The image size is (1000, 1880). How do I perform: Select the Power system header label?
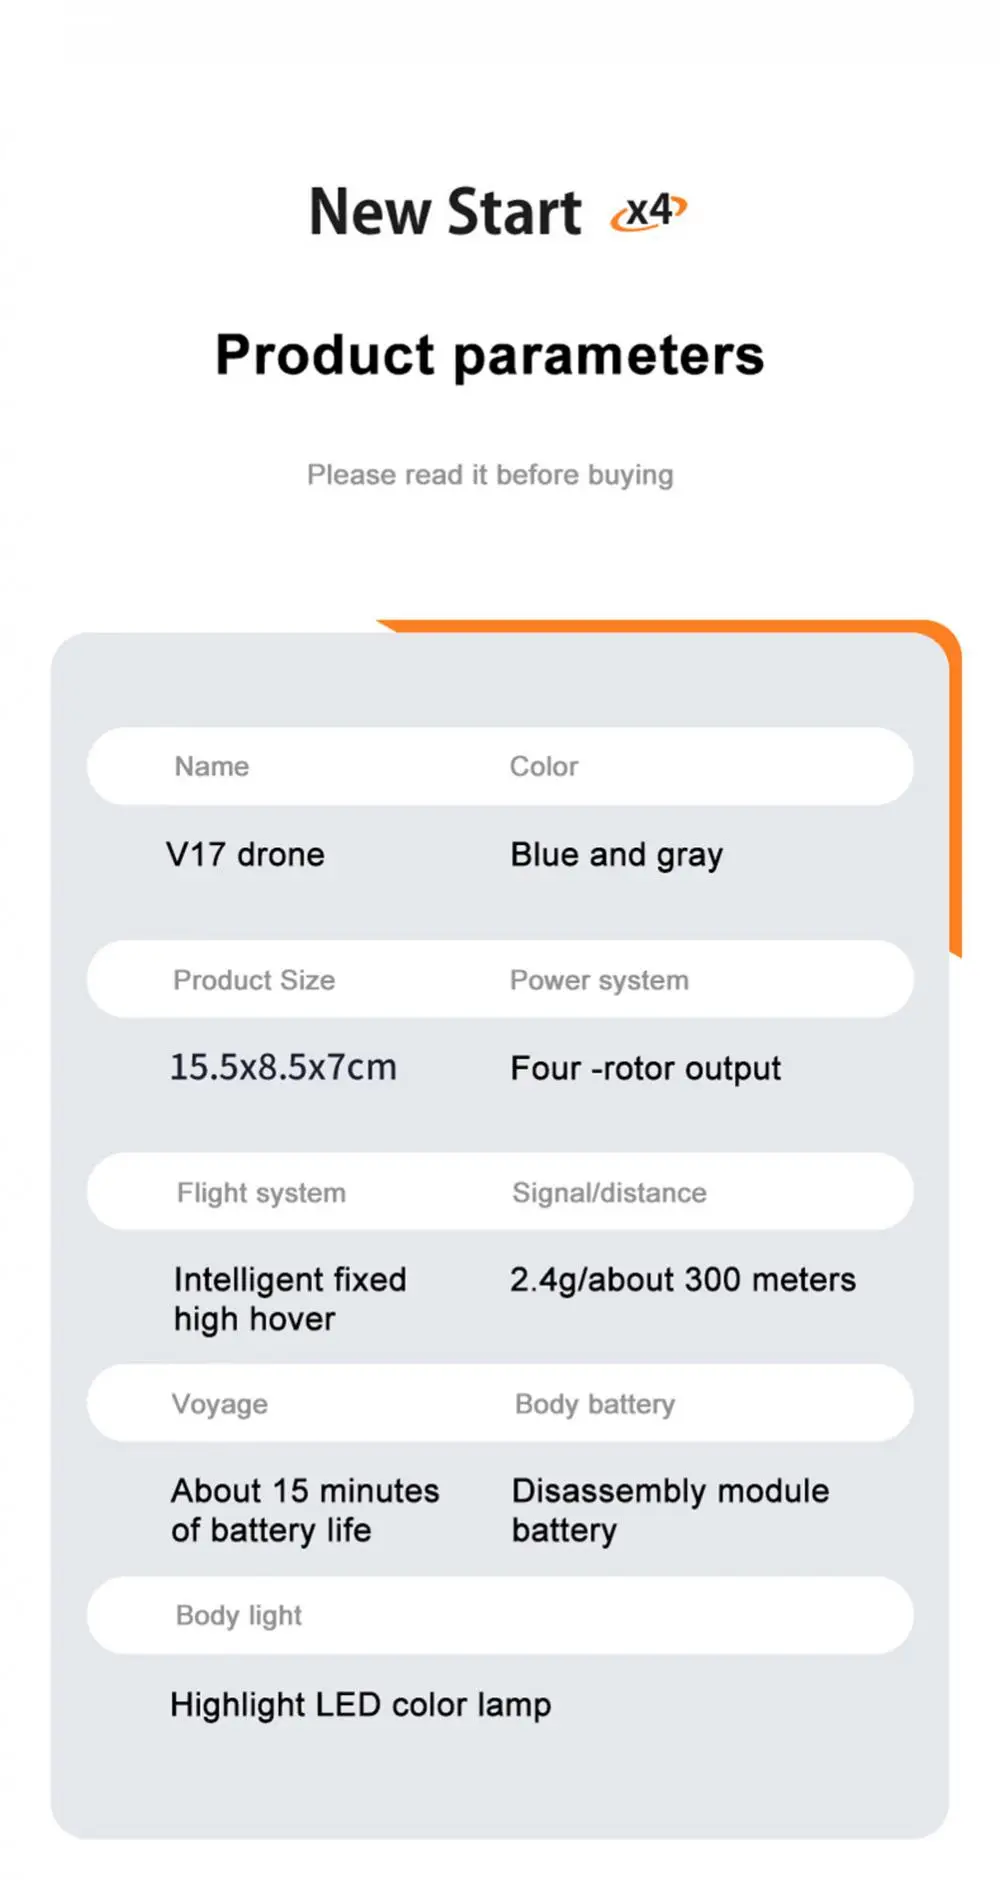coord(599,980)
